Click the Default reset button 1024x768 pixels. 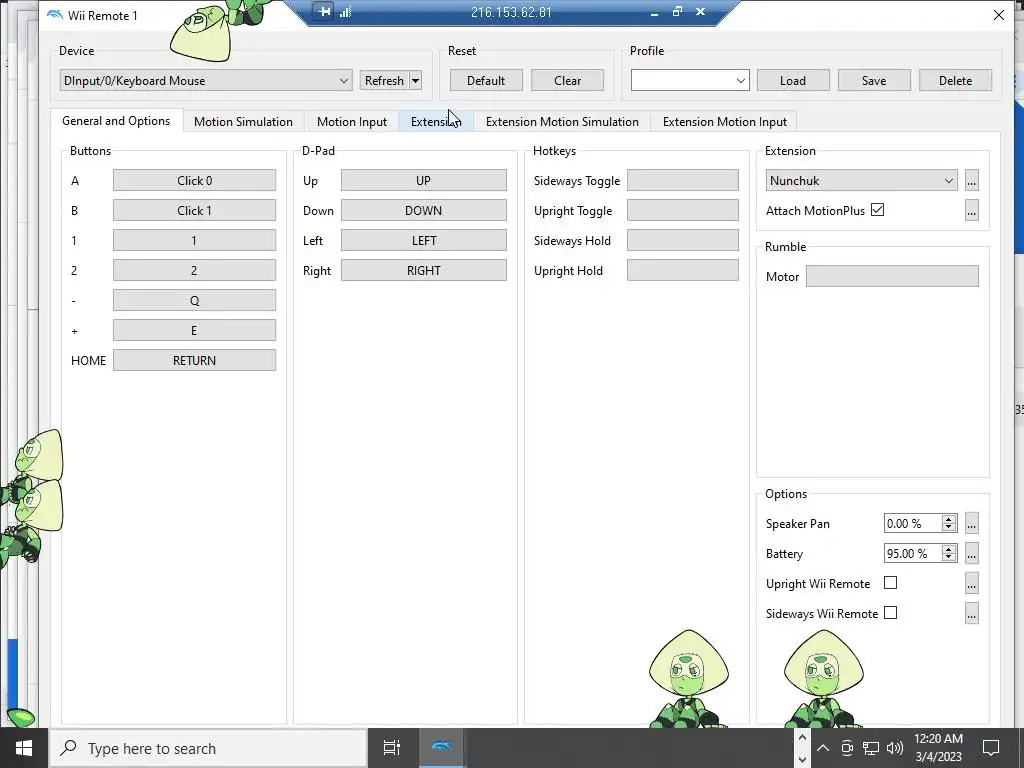486,81
